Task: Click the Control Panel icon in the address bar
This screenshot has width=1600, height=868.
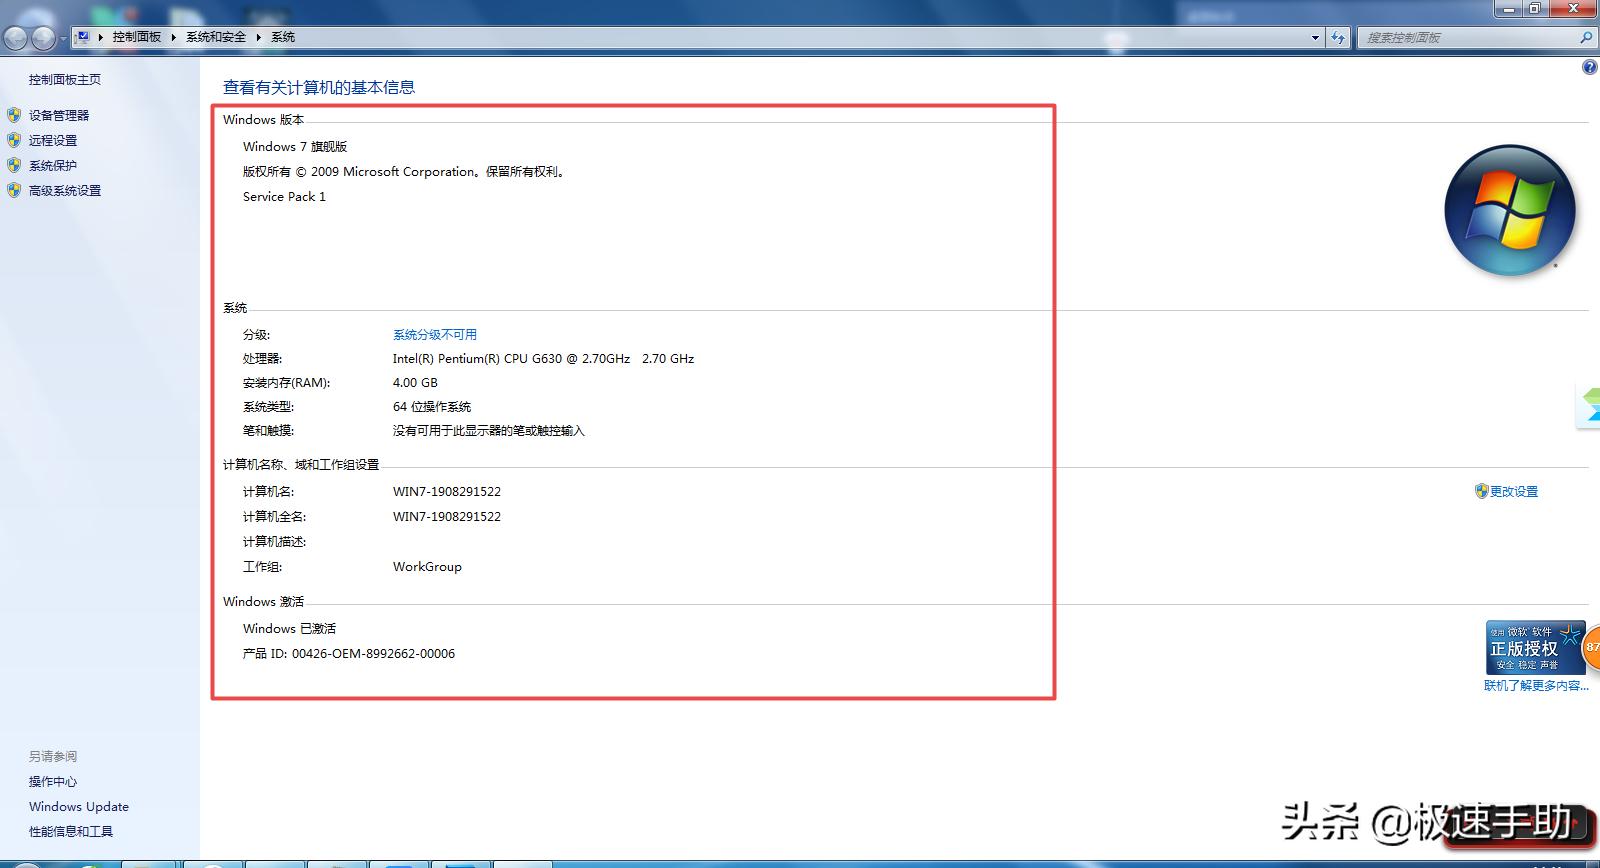Action: click(x=83, y=37)
